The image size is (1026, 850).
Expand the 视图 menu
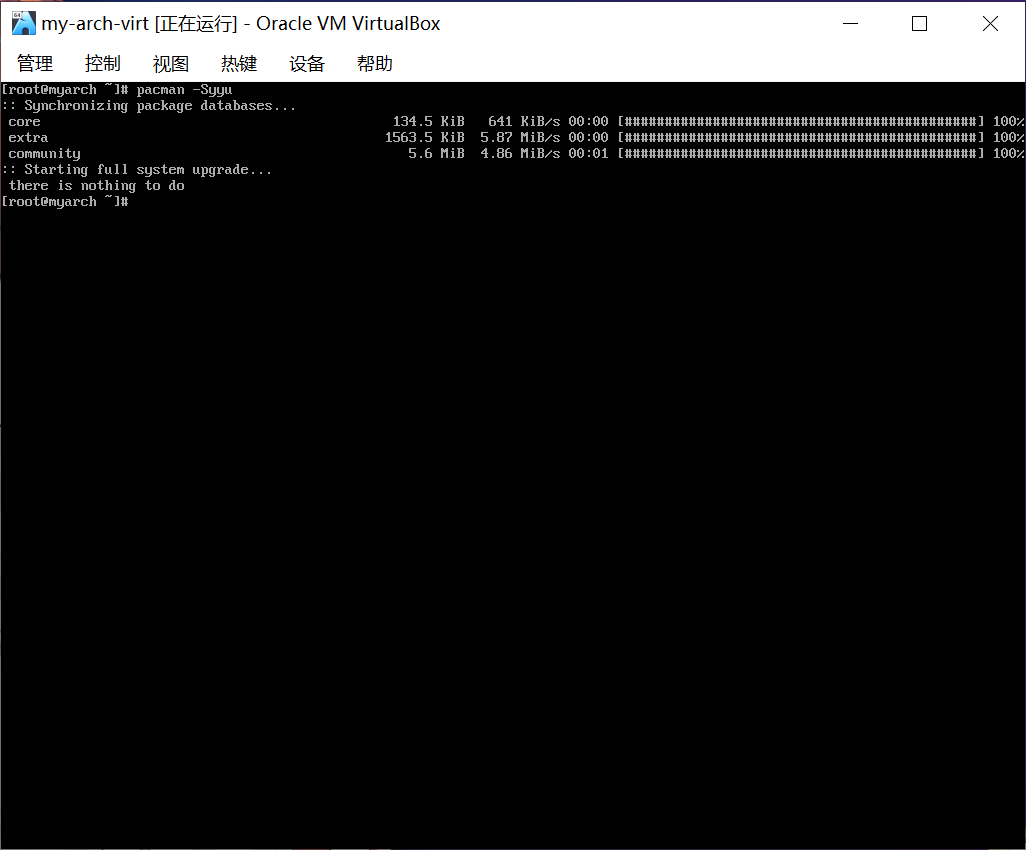[171, 64]
